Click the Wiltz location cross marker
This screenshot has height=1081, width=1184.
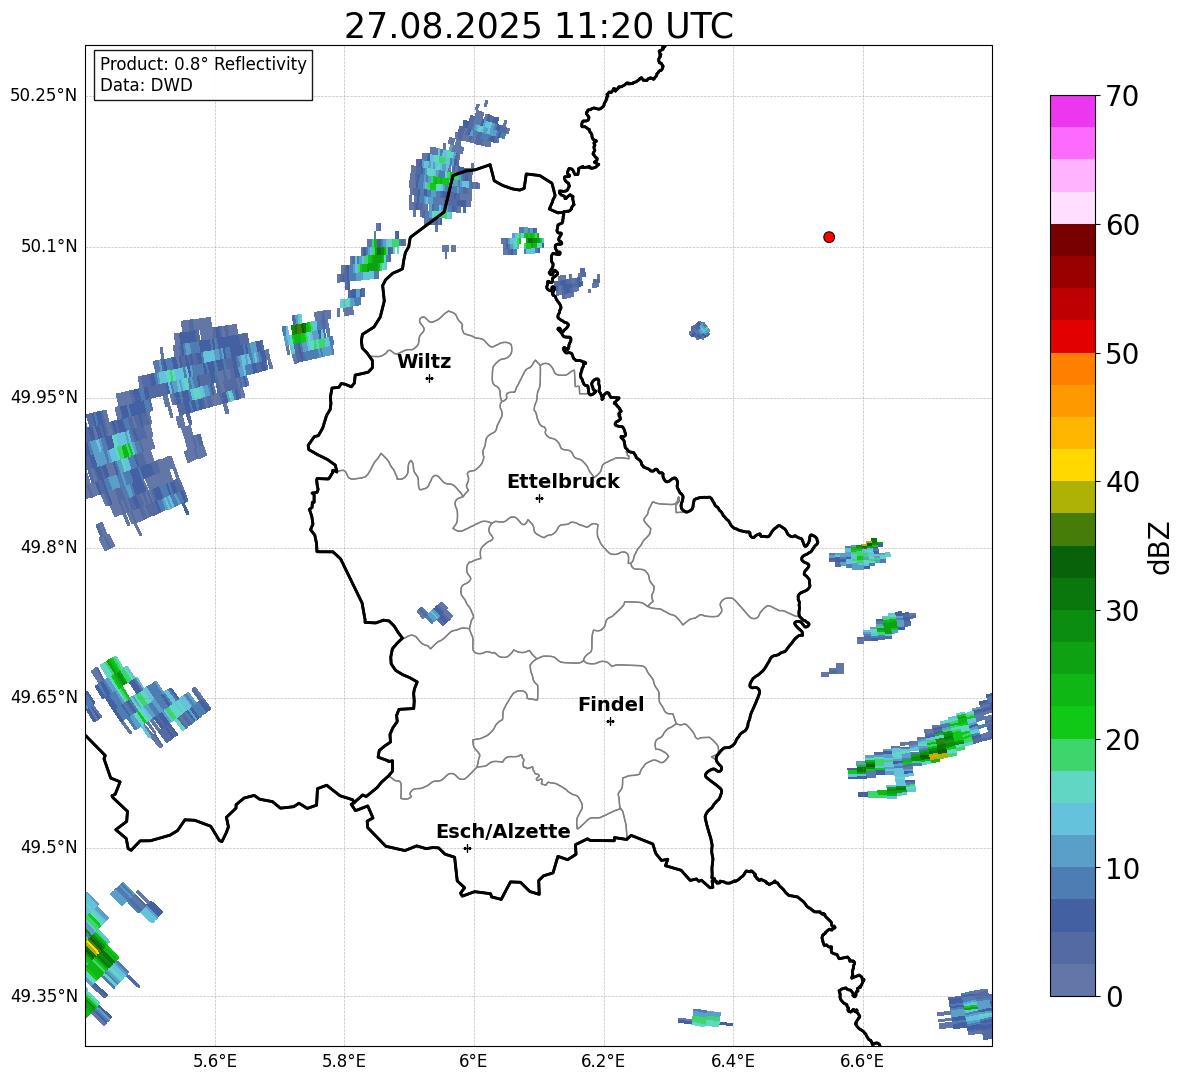click(x=430, y=378)
